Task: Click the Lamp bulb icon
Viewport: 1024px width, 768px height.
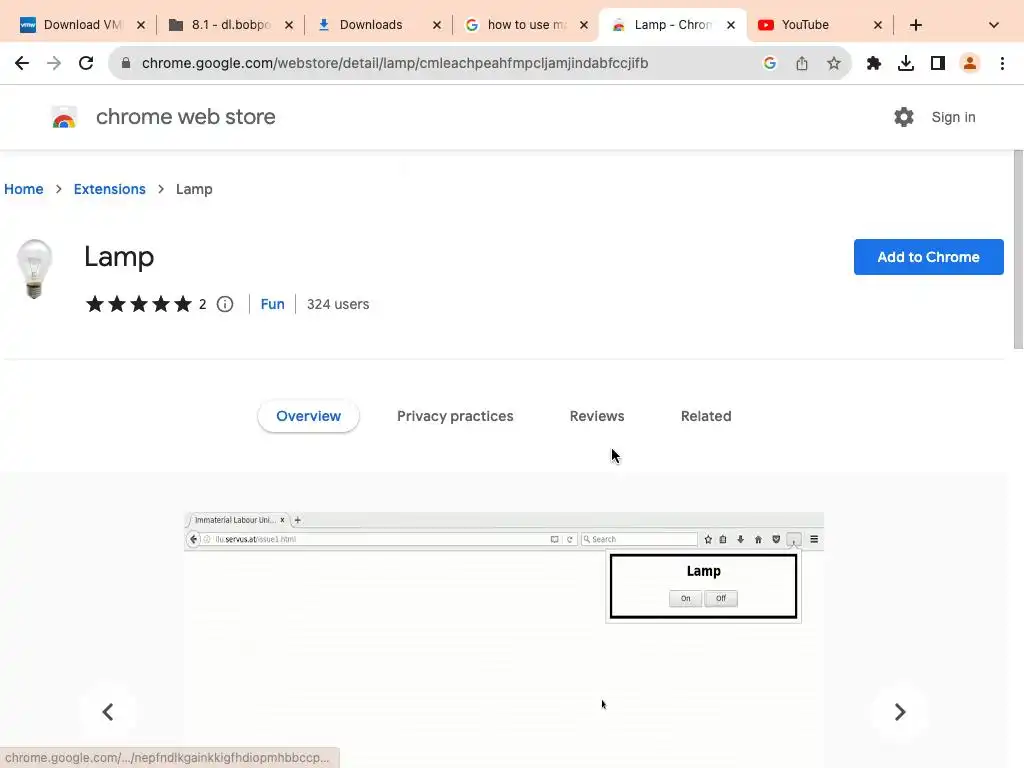Action: 34,268
